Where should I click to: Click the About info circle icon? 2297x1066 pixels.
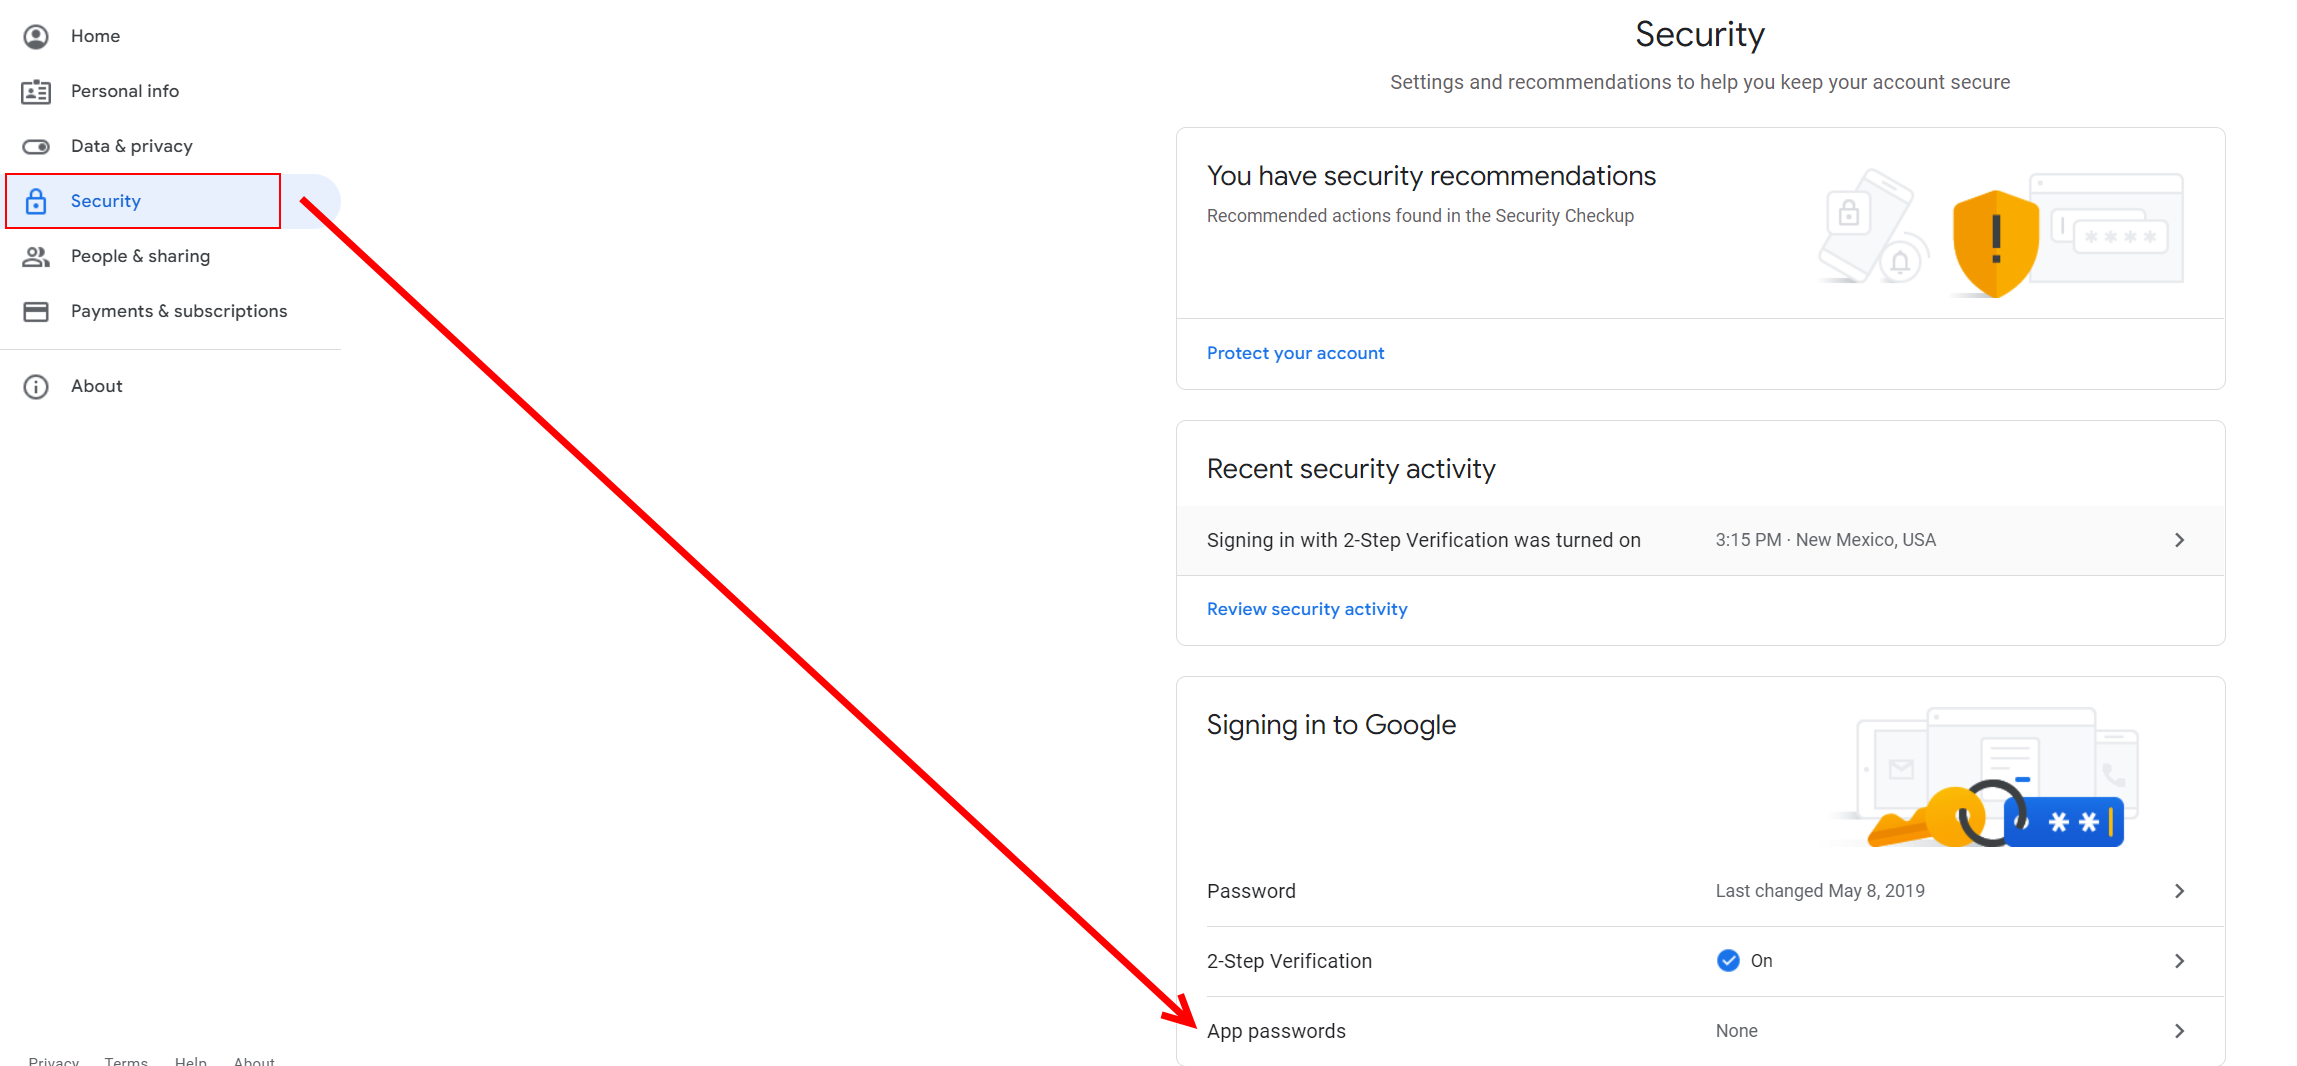pos(36,387)
